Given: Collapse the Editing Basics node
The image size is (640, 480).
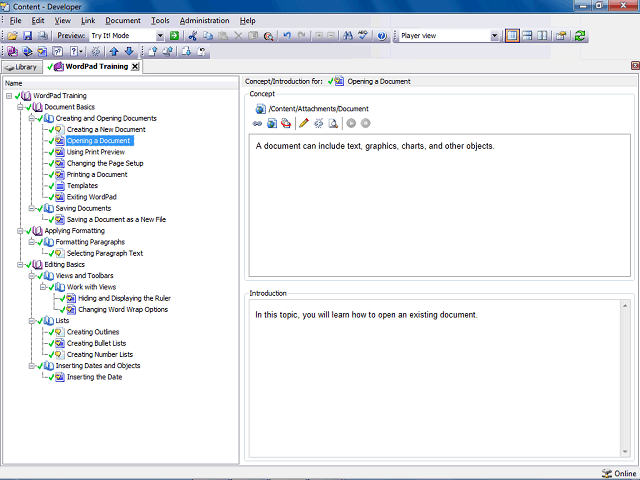Looking at the screenshot, I should 20,264.
